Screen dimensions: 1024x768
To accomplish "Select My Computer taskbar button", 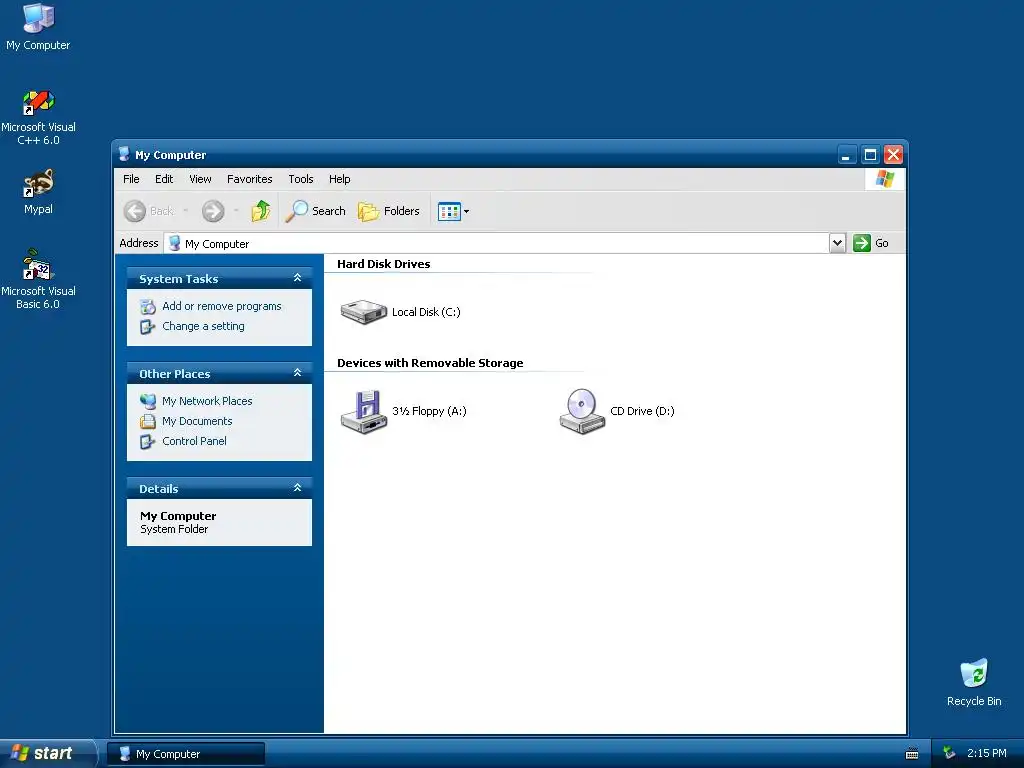I will tap(186, 754).
